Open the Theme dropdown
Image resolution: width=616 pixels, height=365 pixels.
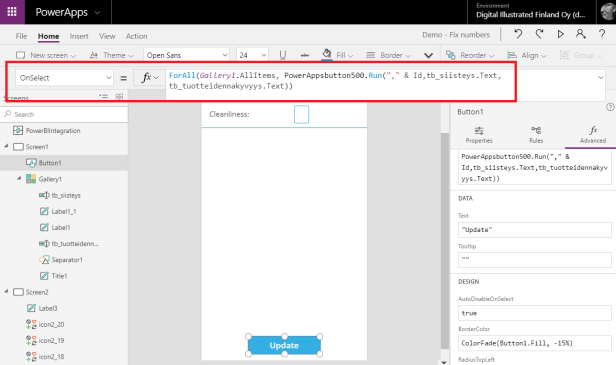click(112, 55)
